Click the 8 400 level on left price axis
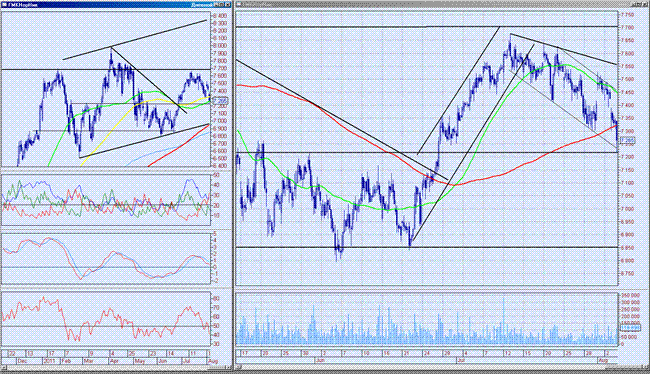 point(220,15)
